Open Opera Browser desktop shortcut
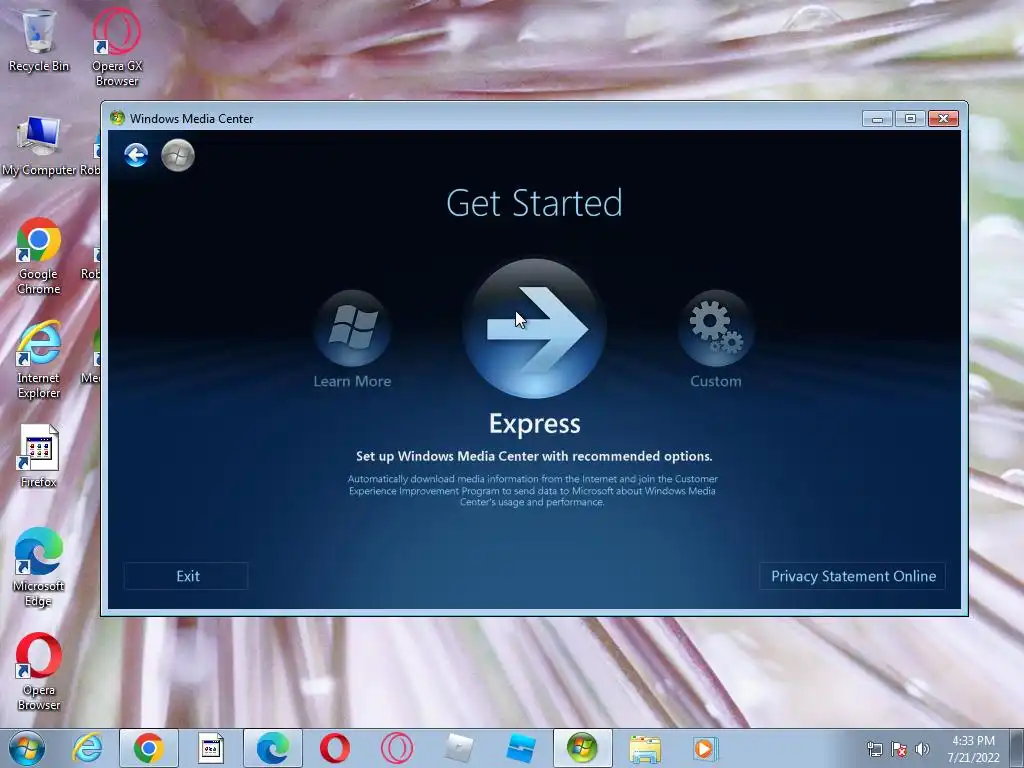The width and height of the screenshot is (1024, 768). [39, 671]
